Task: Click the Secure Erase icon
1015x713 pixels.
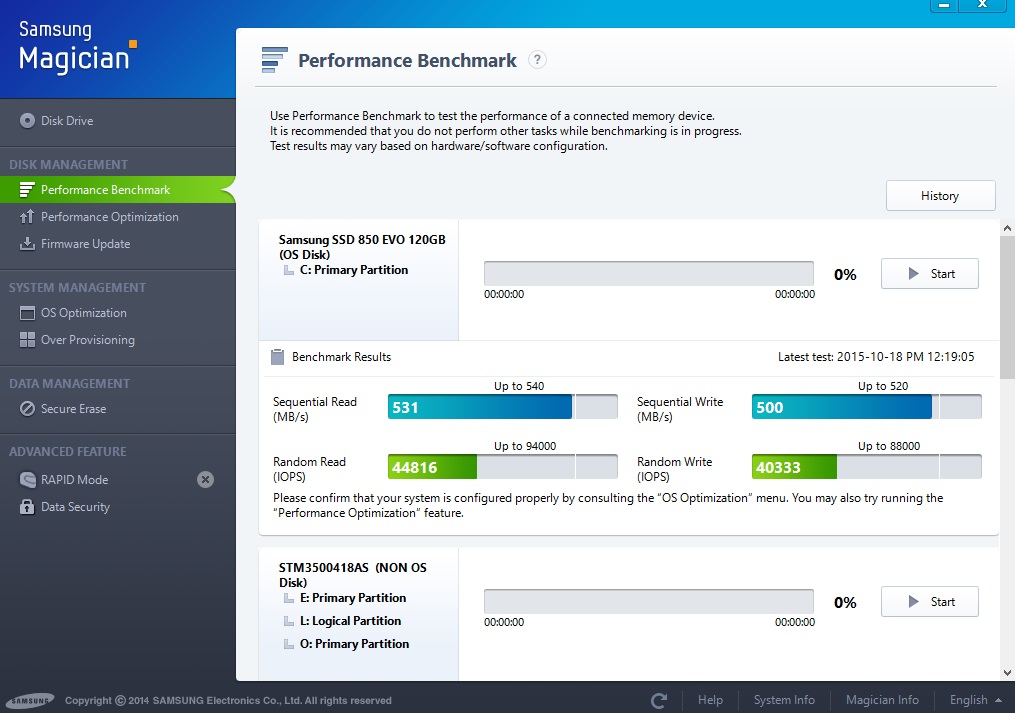Action: point(27,409)
